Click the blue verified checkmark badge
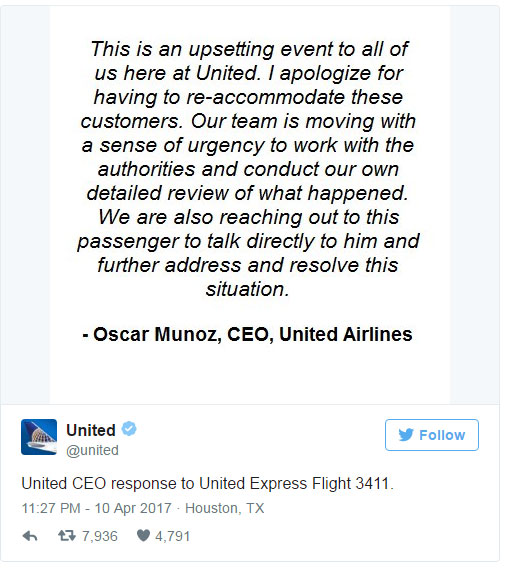This screenshot has height=574, width=507. tap(129, 429)
